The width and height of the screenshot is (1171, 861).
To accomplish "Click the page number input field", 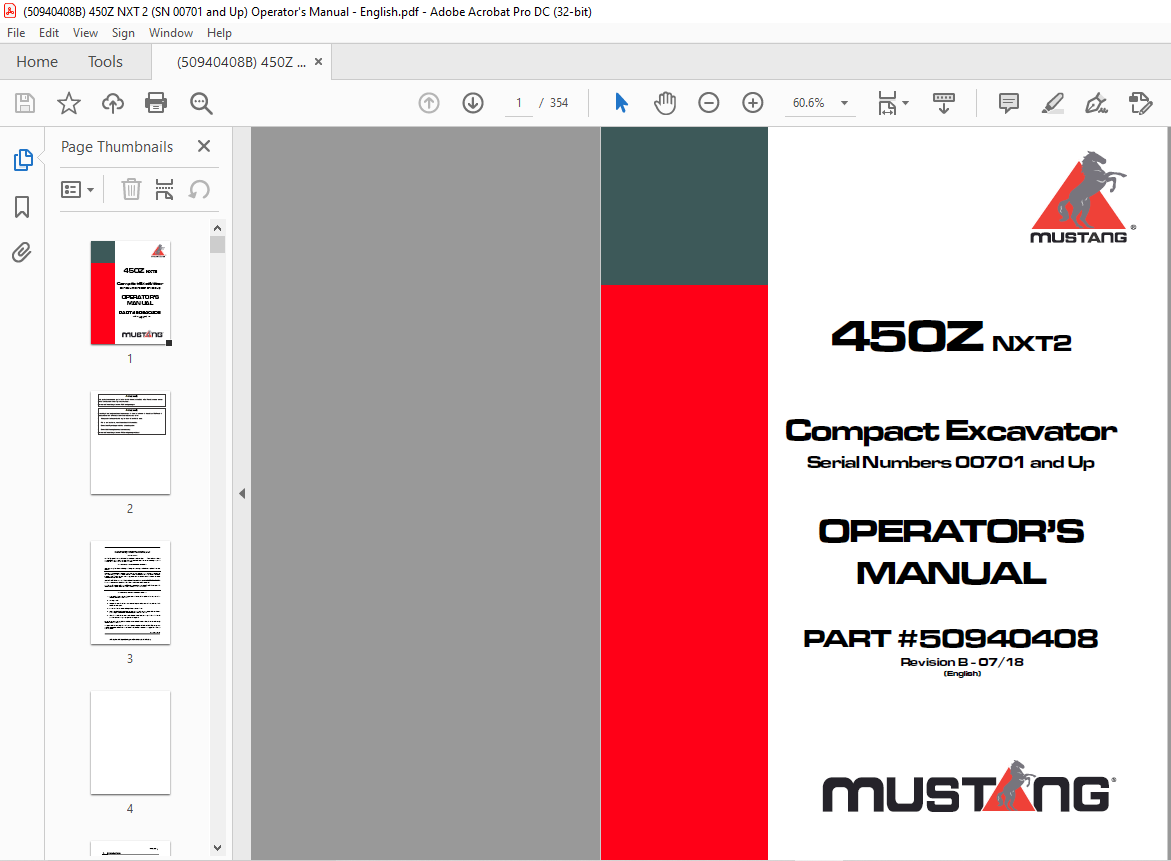I will coord(518,103).
